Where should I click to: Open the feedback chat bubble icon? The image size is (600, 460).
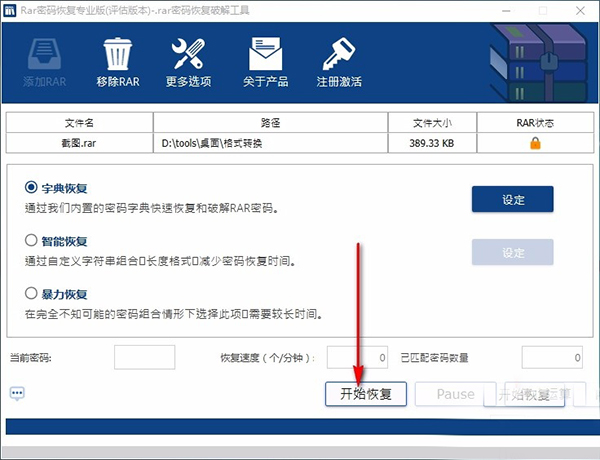(17, 393)
